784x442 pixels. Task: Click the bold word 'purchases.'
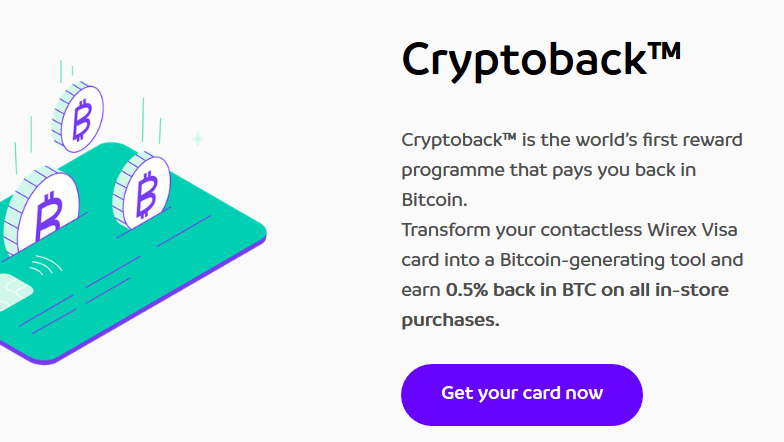point(450,320)
